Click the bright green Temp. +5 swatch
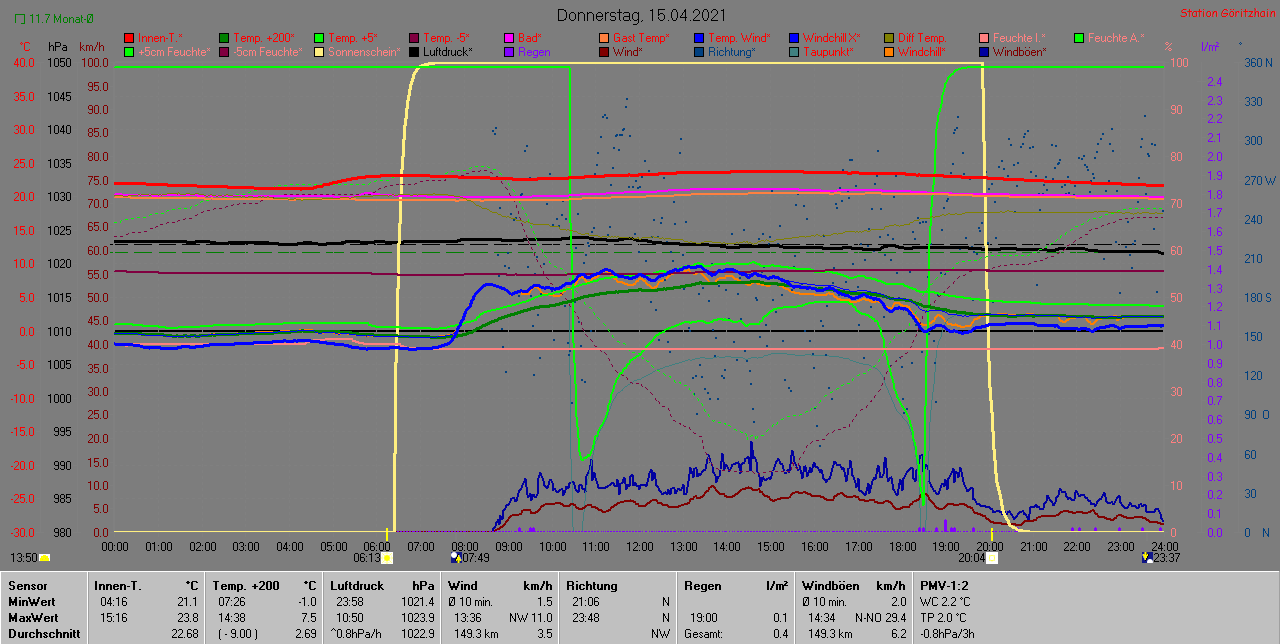1280x644 pixels. [x=320, y=38]
